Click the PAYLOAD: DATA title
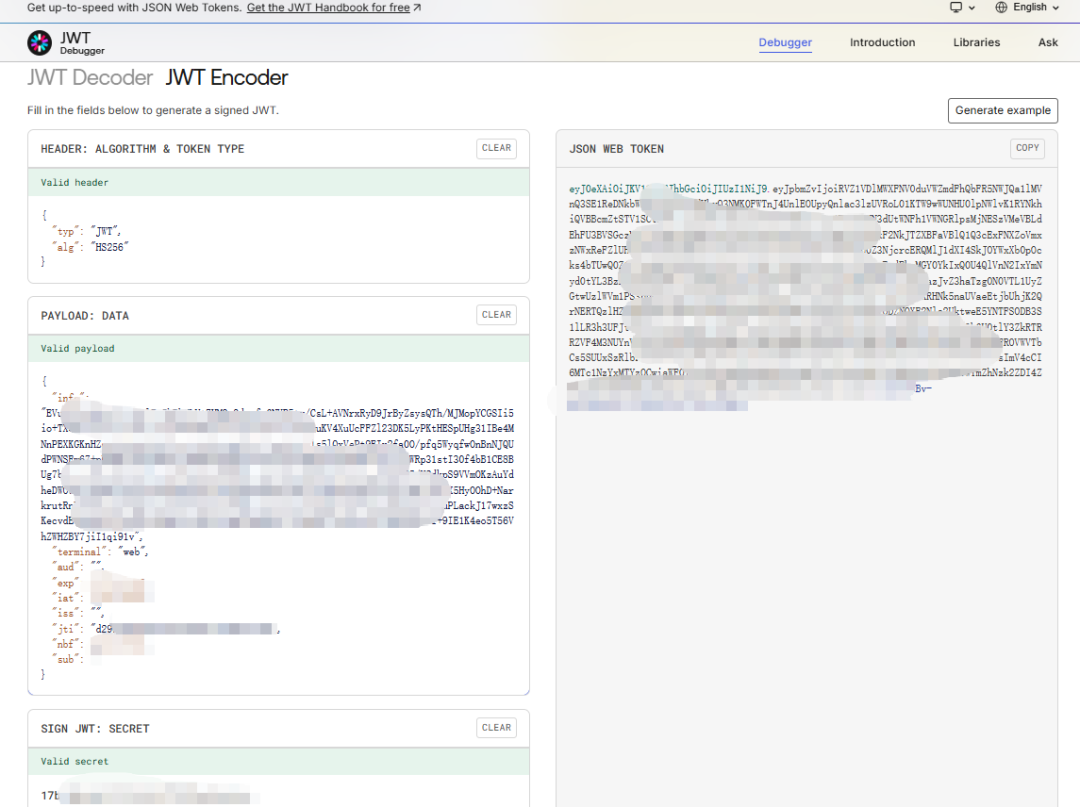Image resolution: width=1080 pixels, height=807 pixels. pyautogui.click(x=85, y=315)
